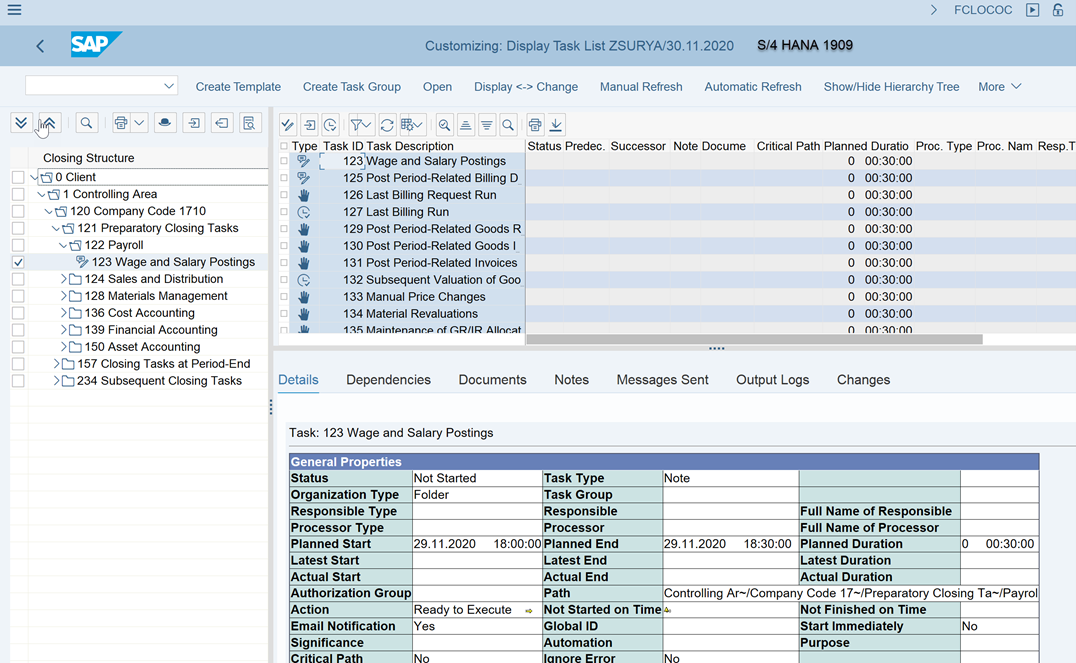Click the refresh icon in task list toolbar

tap(387, 125)
